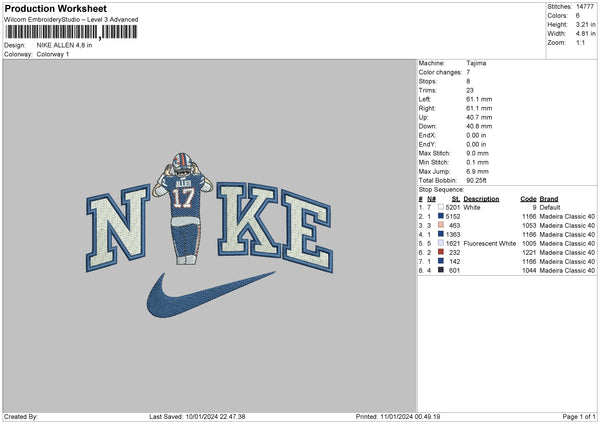Image resolution: width=600 pixels, height=424 pixels.
Task: Click the Colors value 6
Action: (577, 16)
